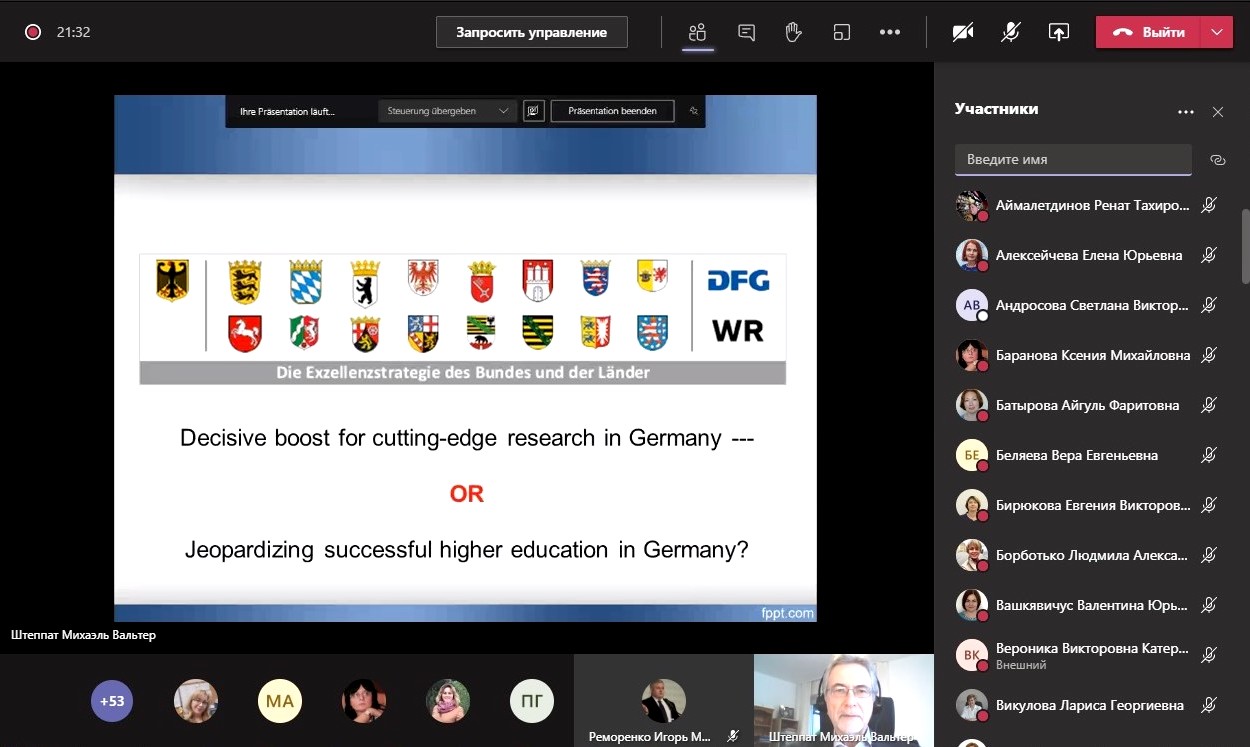1250x747 pixels.
Task: Show the +53 additional participants
Action: pos(112,701)
